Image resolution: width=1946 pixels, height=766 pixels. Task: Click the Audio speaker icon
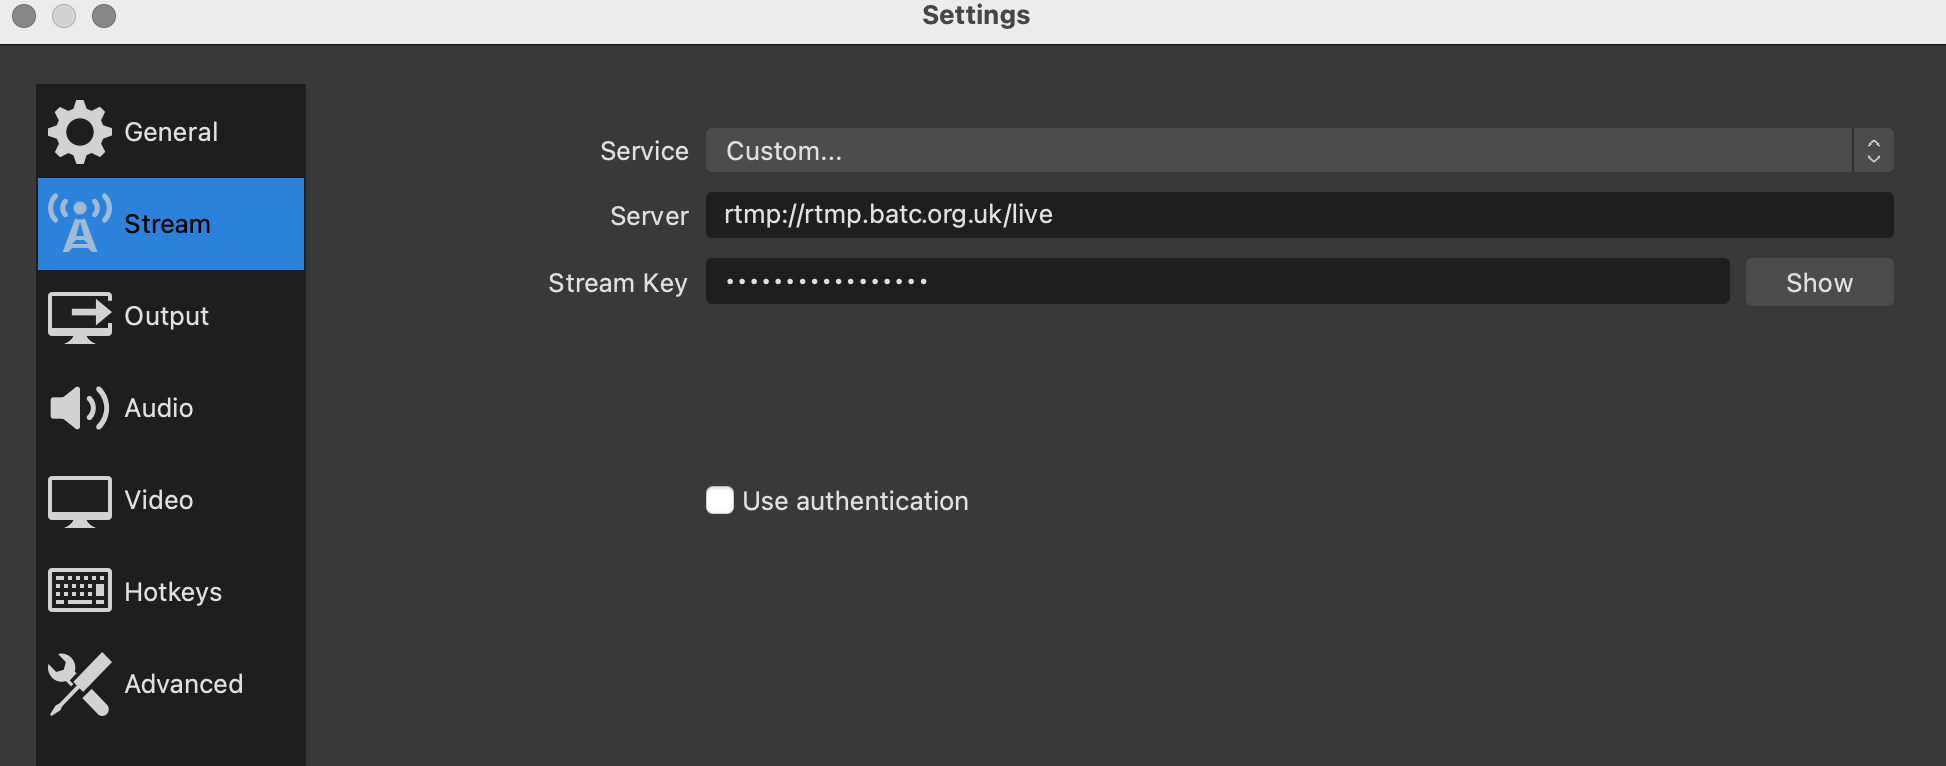click(x=79, y=408)
